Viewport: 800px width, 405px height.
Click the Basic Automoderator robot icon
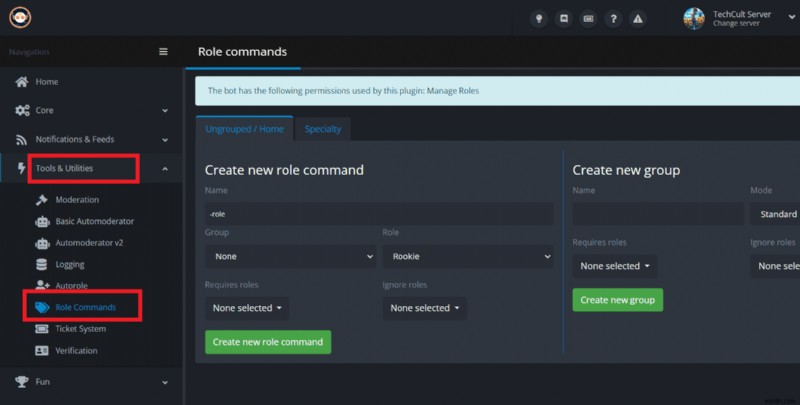(42, 221)
